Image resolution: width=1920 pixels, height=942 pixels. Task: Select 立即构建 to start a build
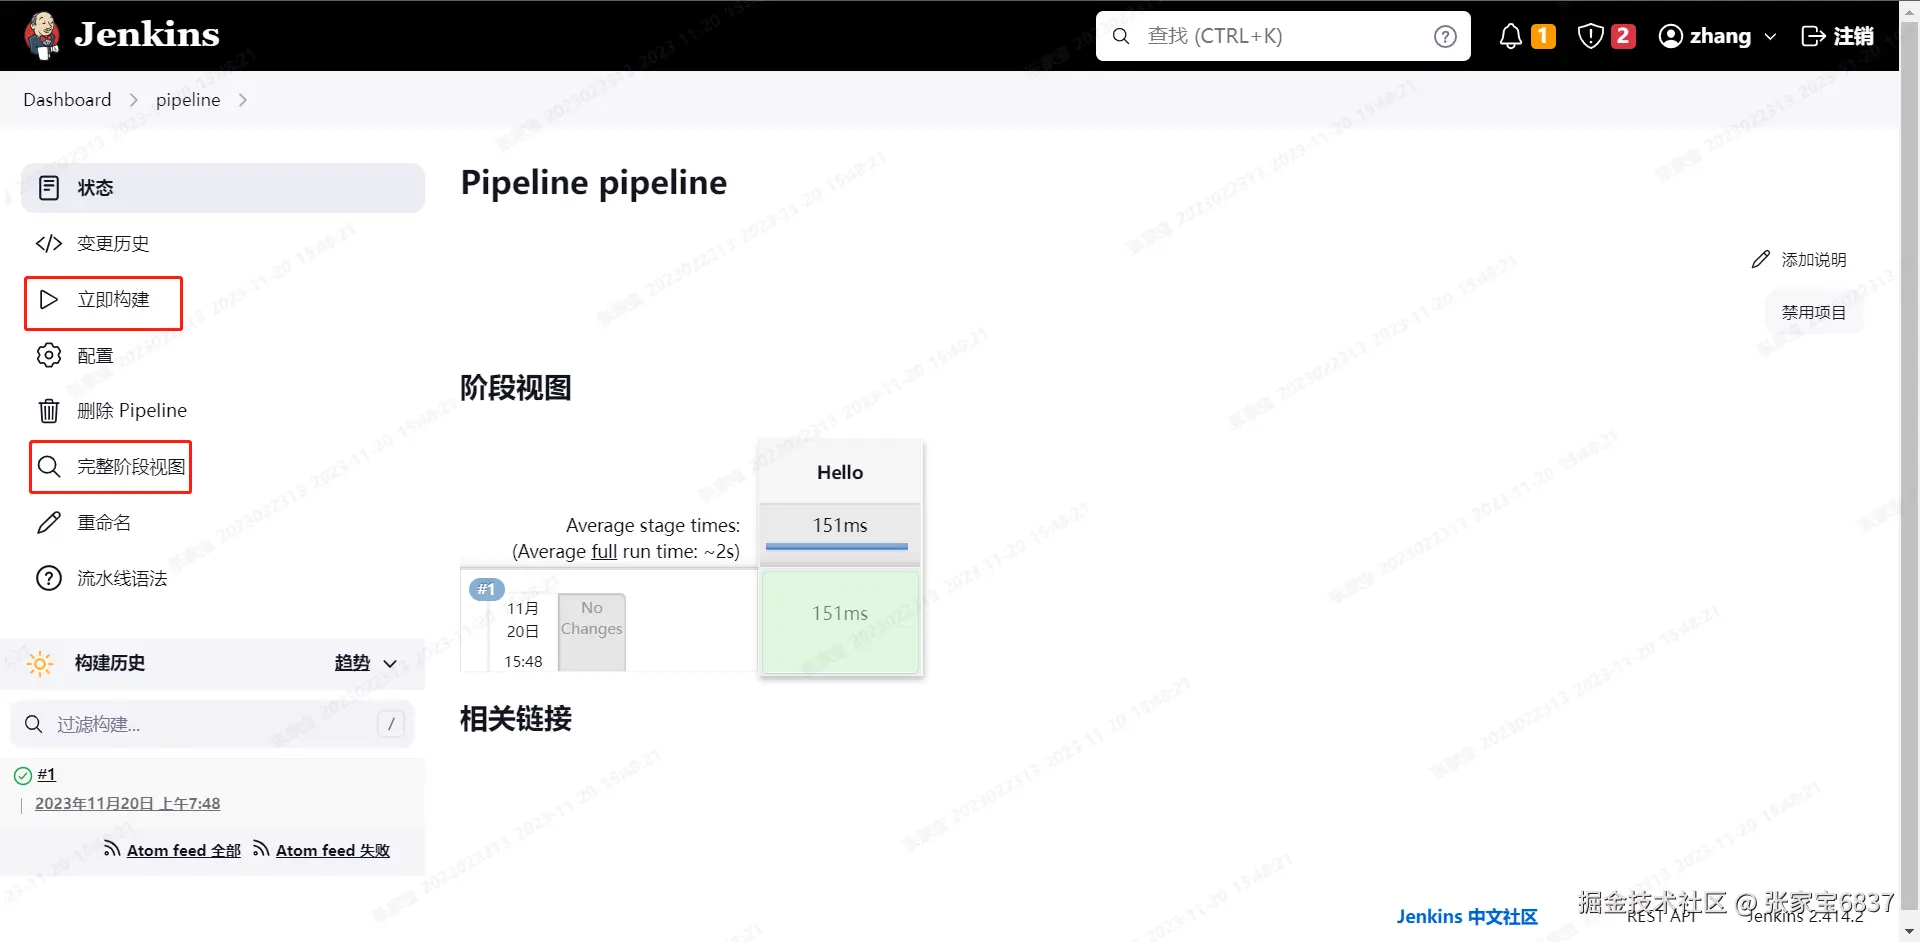point(113,299)
